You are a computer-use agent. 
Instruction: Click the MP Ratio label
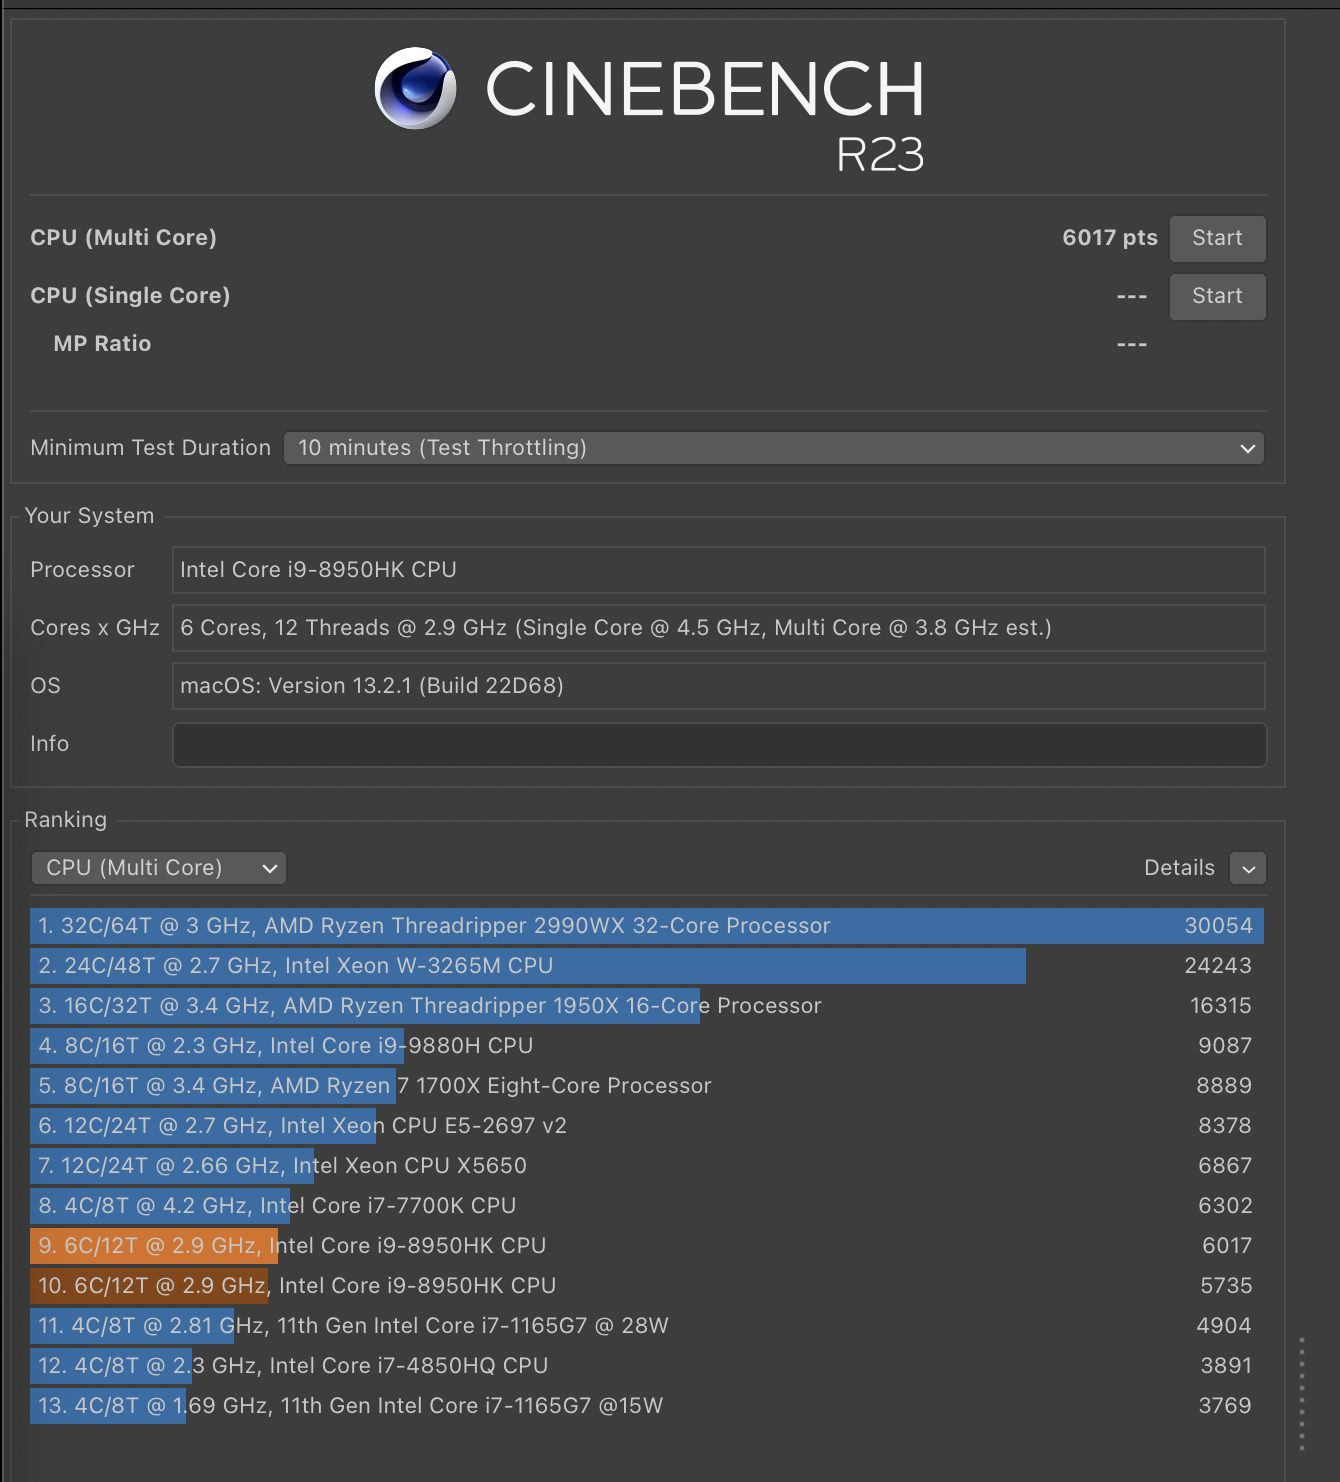(x=102, y=344)
